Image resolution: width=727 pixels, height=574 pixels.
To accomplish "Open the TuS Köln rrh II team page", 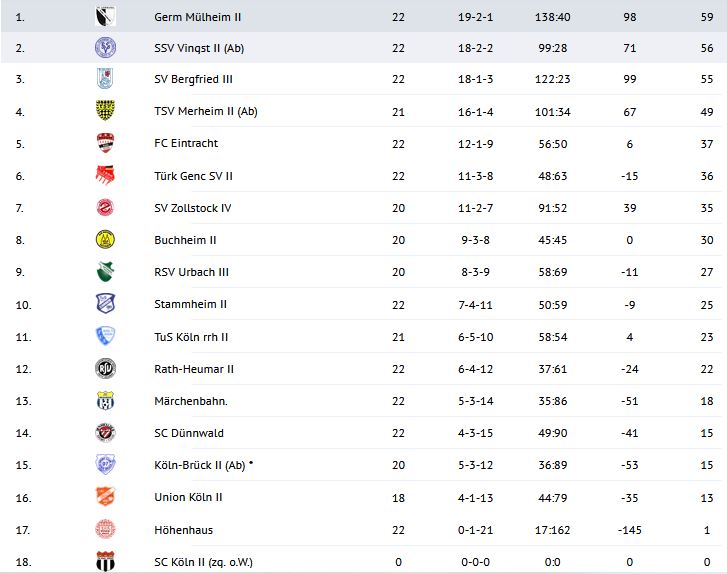I will (x=191, y=337).
